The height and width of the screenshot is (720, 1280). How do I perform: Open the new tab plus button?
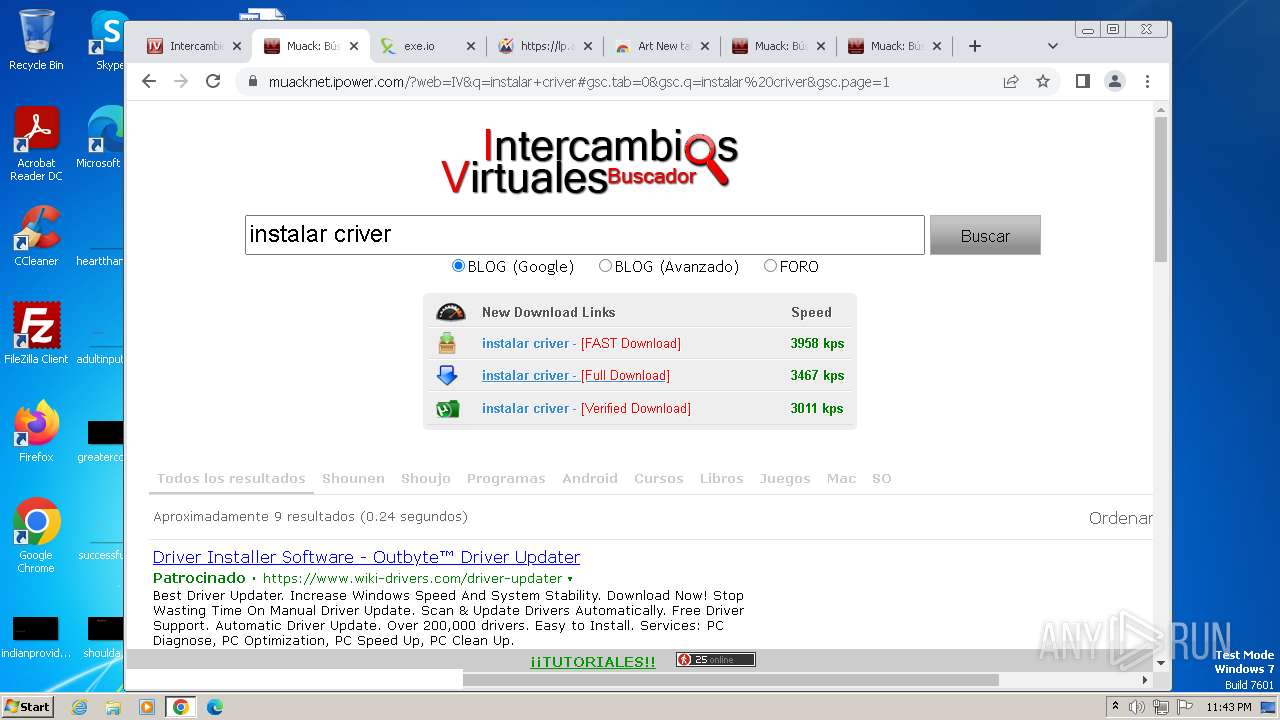click(x=975, y=46)
